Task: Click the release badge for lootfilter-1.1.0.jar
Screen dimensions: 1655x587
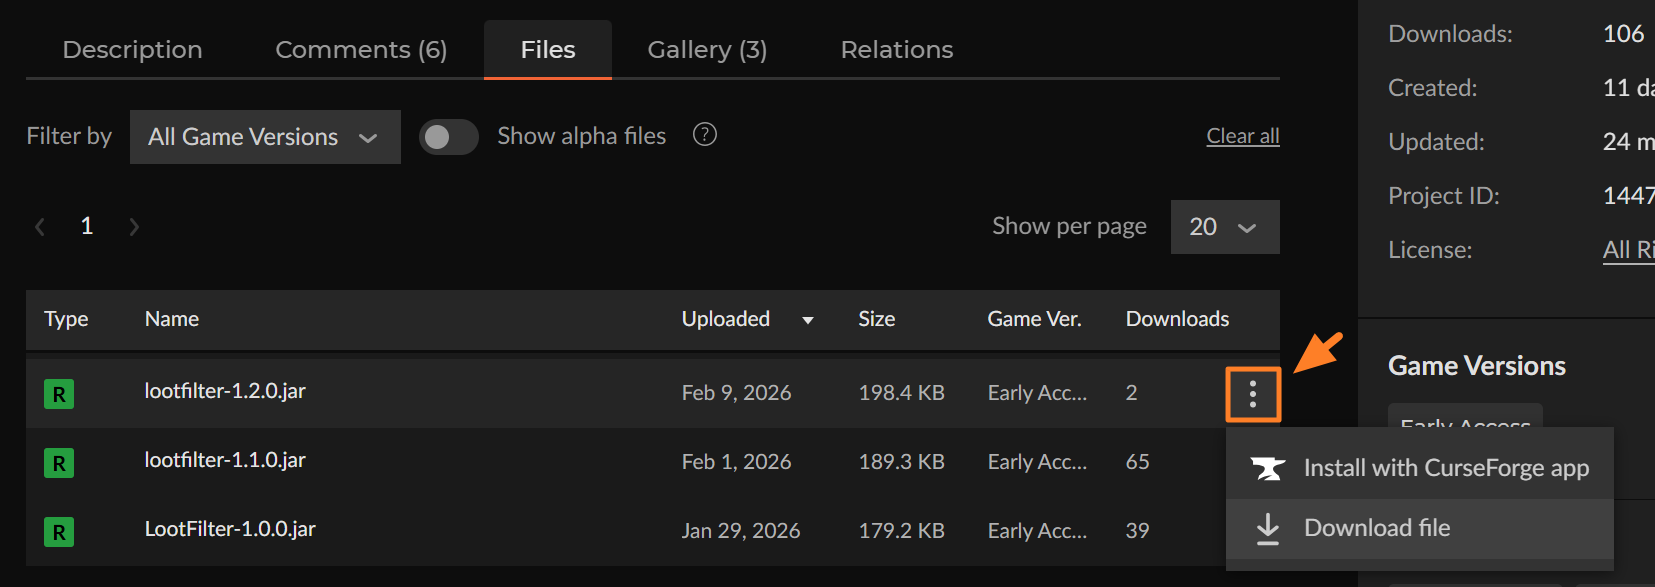Action: [x=59, y=463]
